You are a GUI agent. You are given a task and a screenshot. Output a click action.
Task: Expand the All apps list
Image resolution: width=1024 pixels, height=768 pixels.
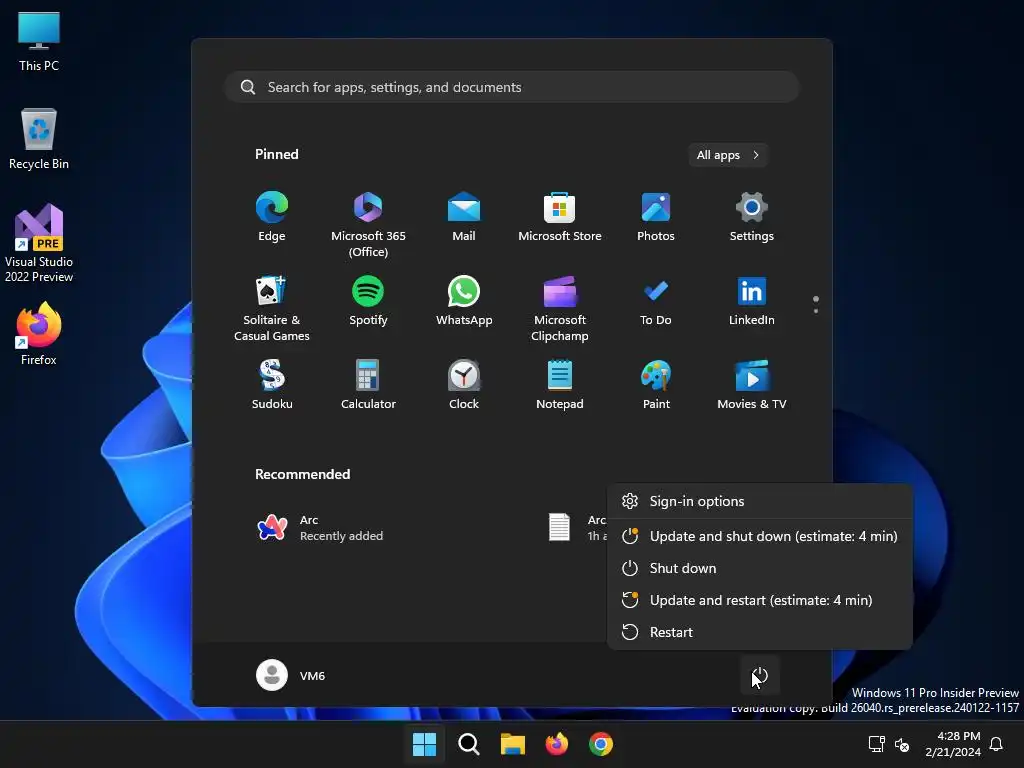point(728,155)
